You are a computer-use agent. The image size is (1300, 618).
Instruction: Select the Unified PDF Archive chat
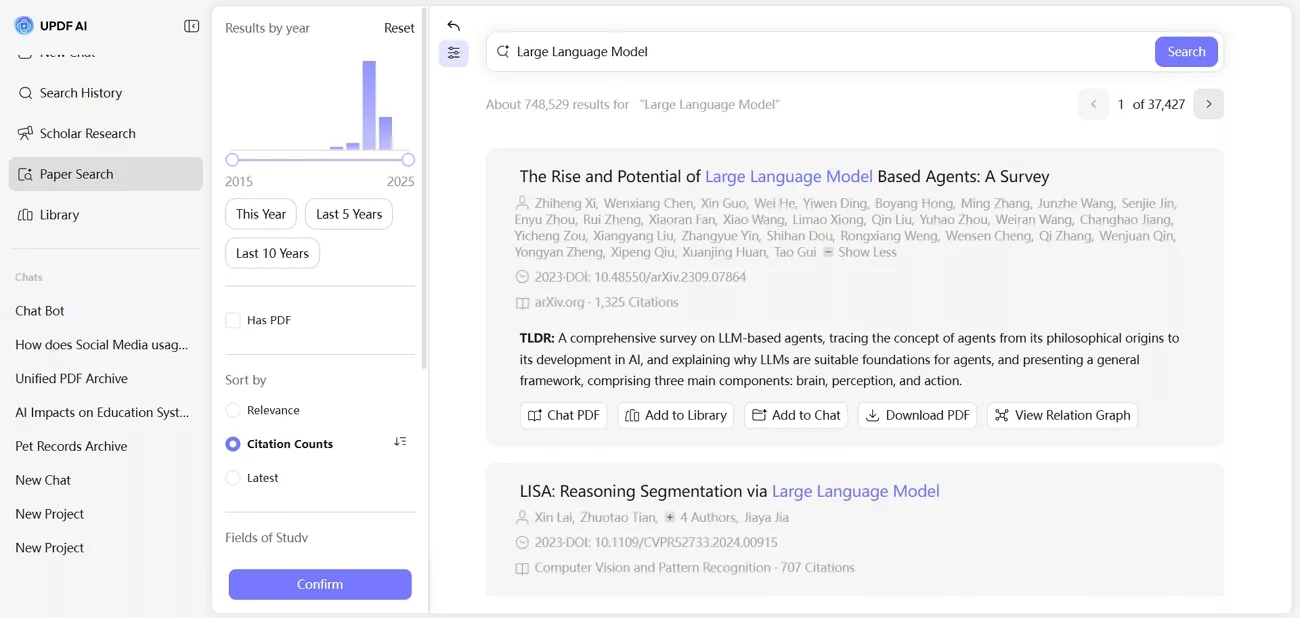point(71,378)
